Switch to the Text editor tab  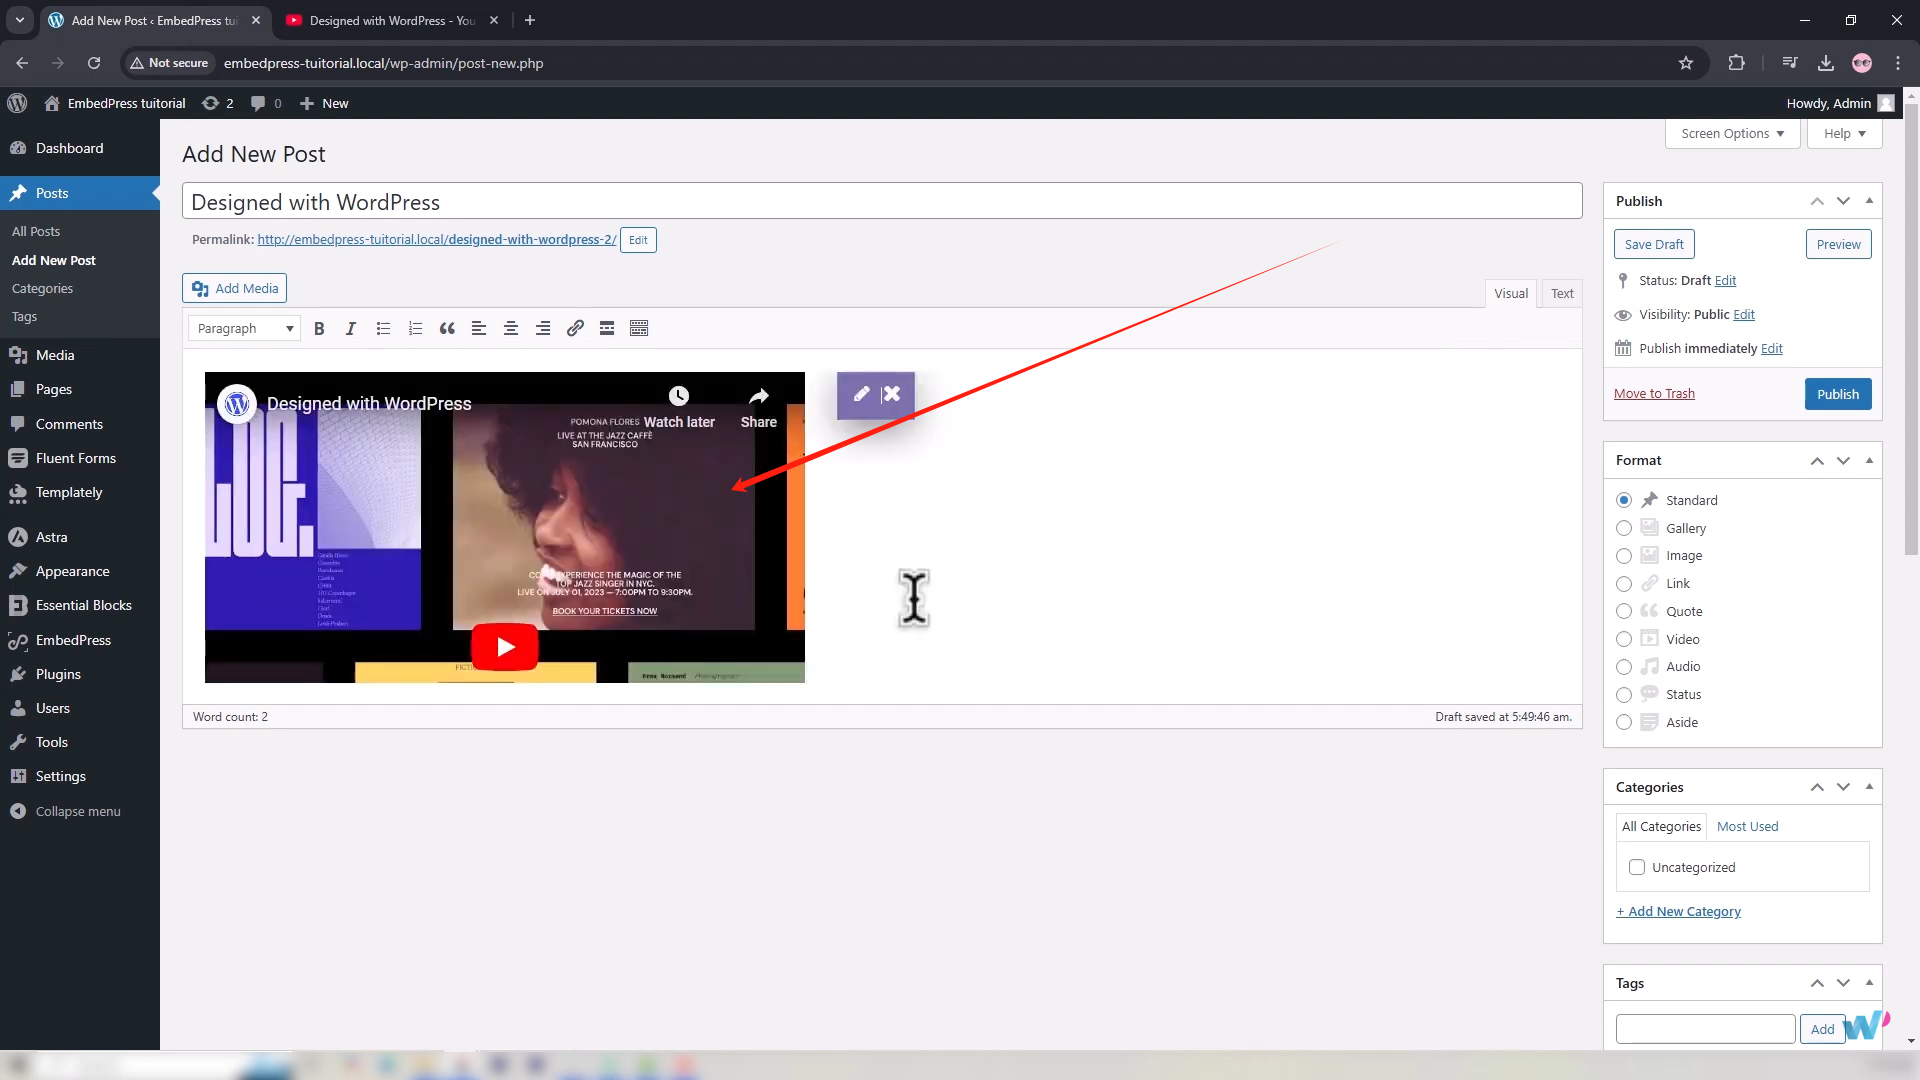click(x=1562, y=293)
